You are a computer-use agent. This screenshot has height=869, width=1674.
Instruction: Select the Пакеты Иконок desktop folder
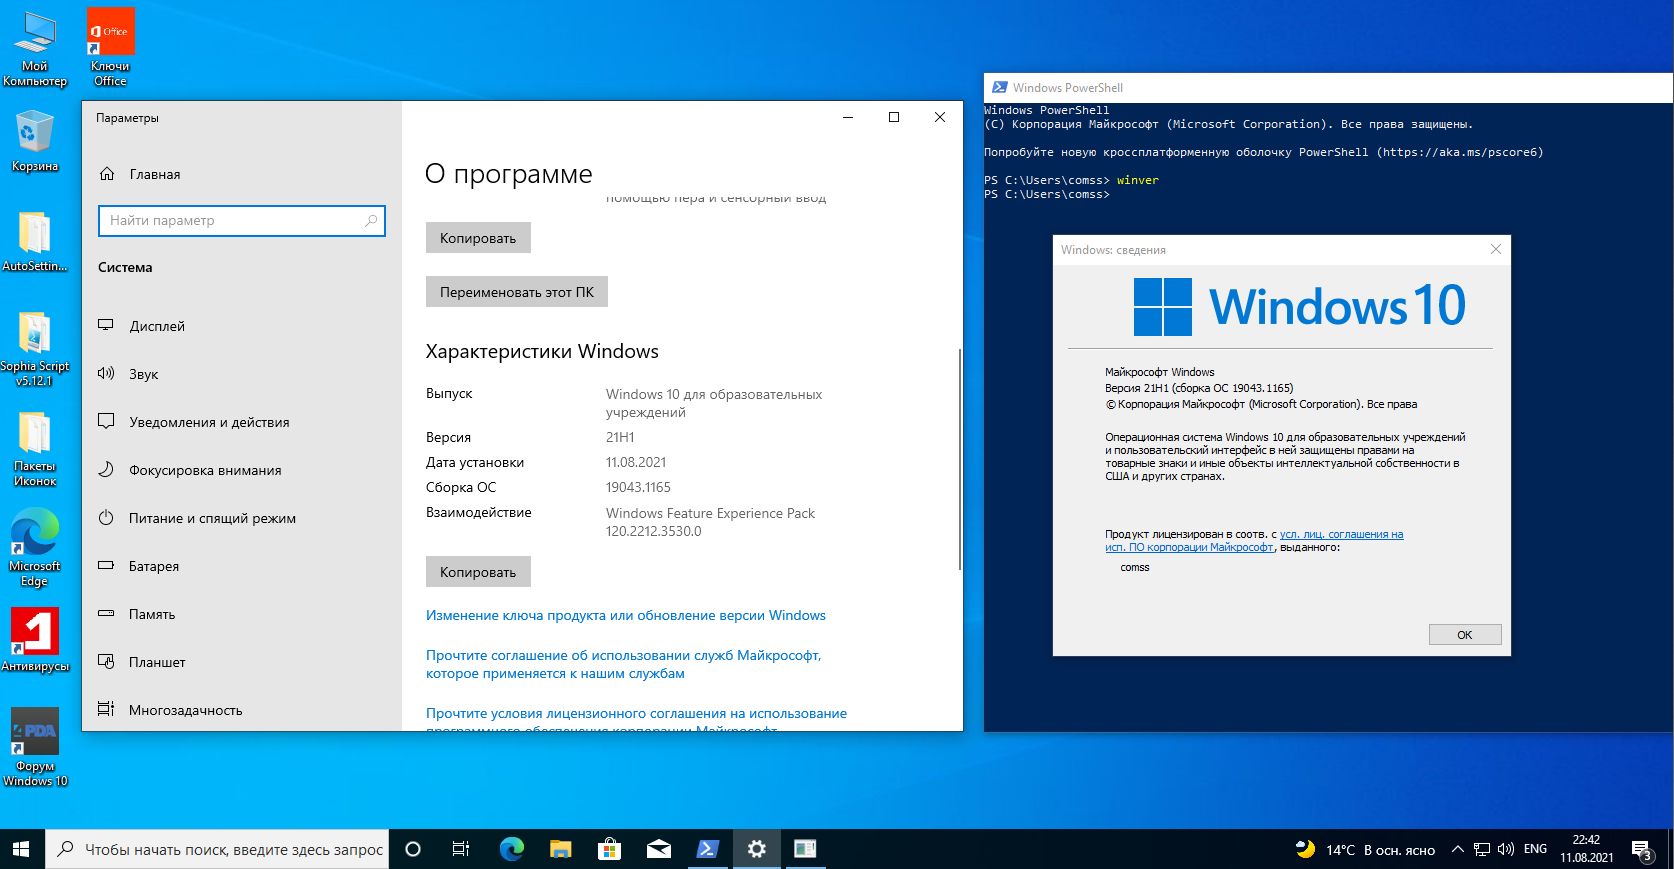click(x=34, y=448)
